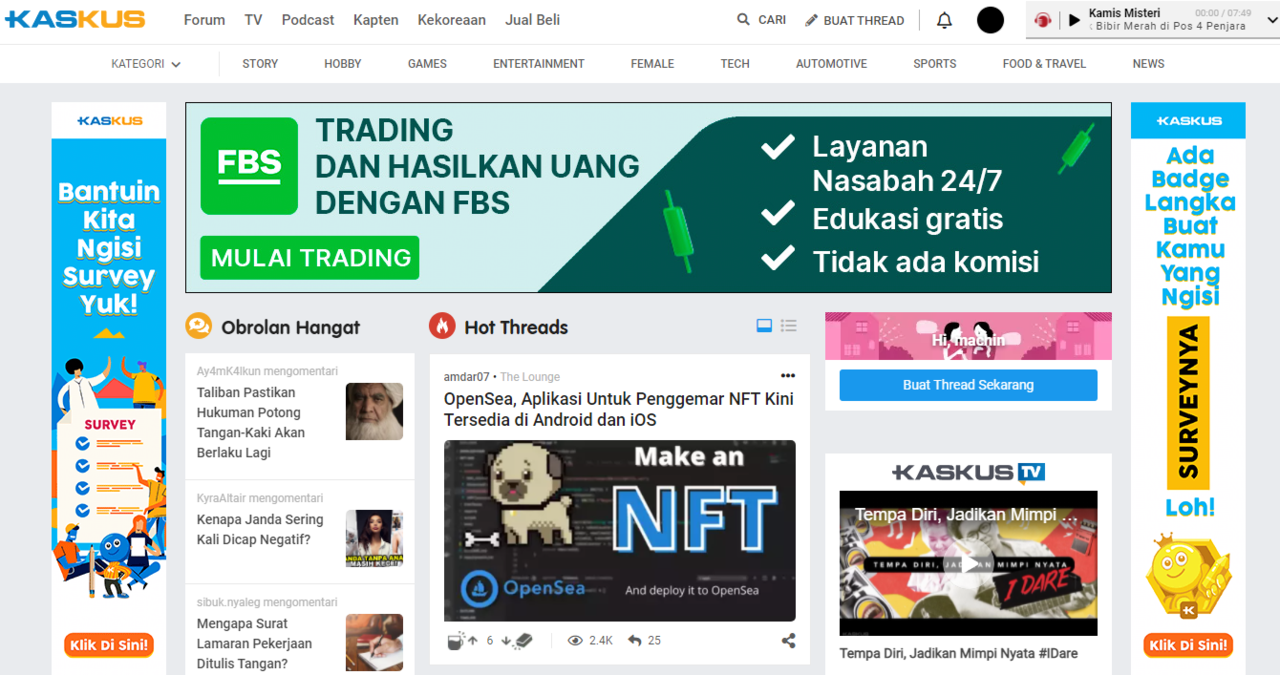Open The Lounge forum link
The image size is (1280, 675).
click(530, 377)
